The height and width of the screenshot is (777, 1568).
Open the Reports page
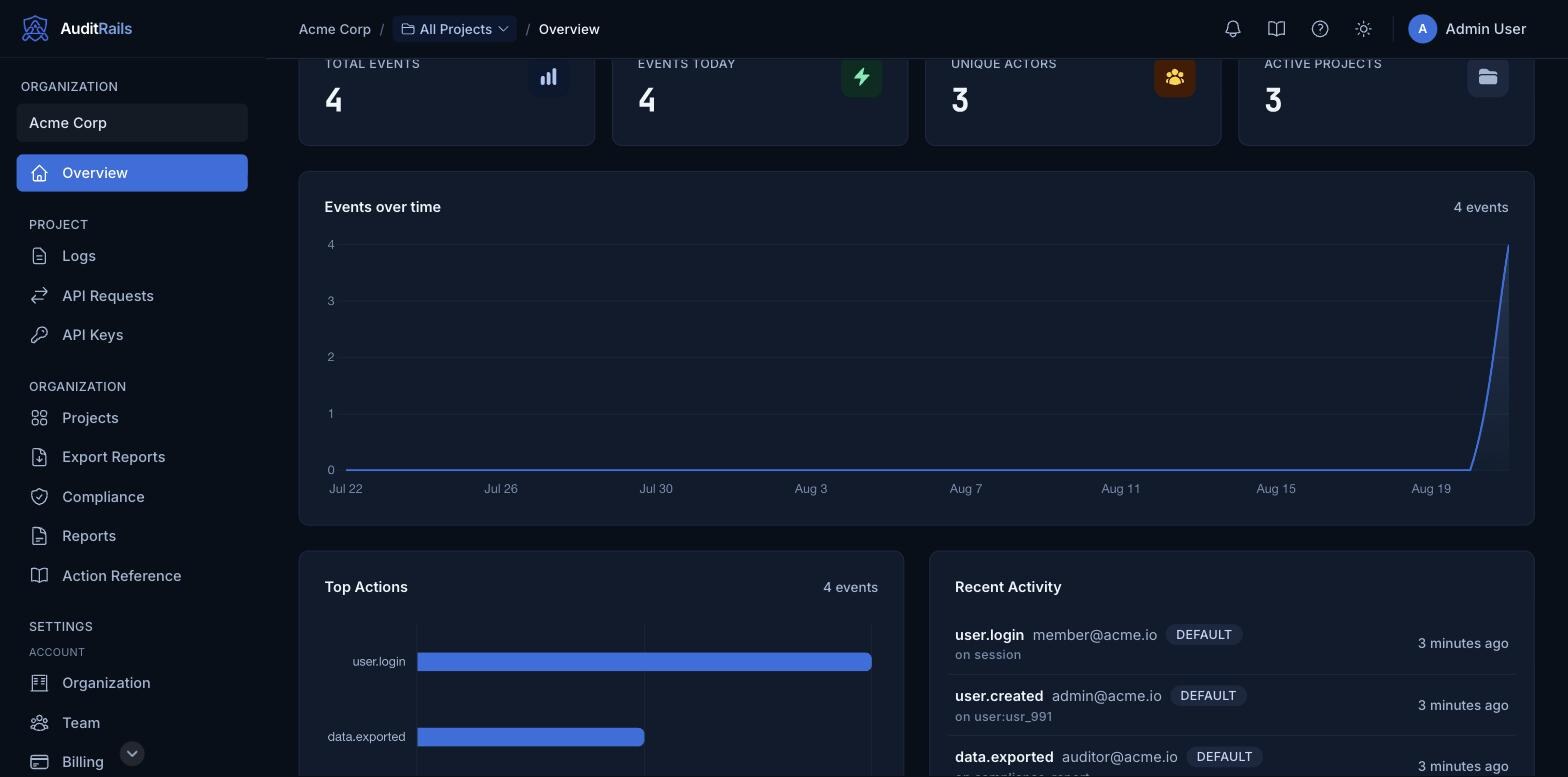132,536
